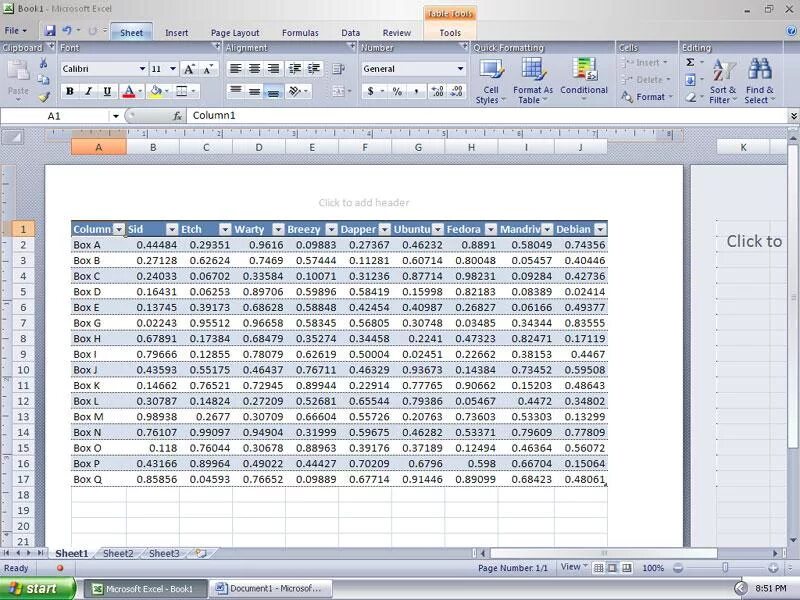Open Find & Select binoculars menu

(759, 81)
